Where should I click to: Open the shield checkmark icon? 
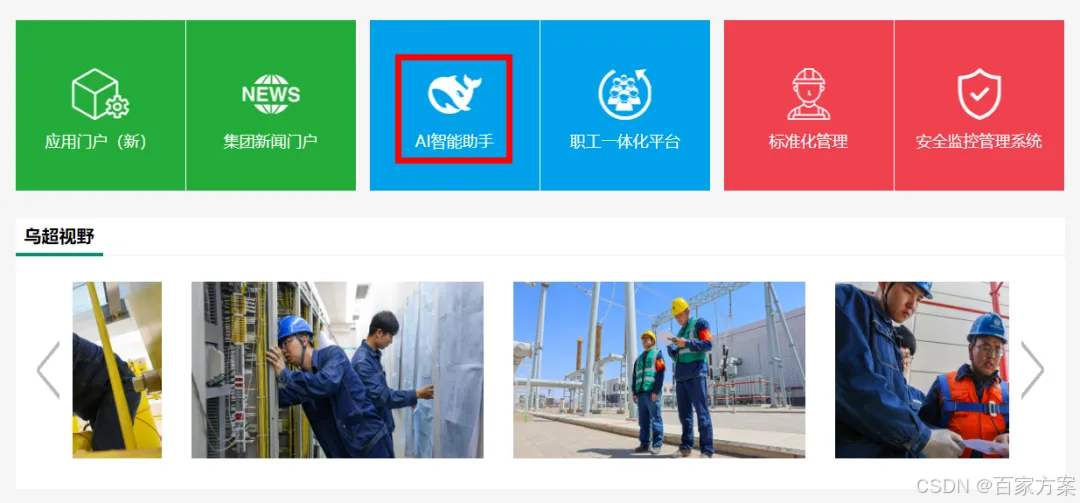pos(979,94)
